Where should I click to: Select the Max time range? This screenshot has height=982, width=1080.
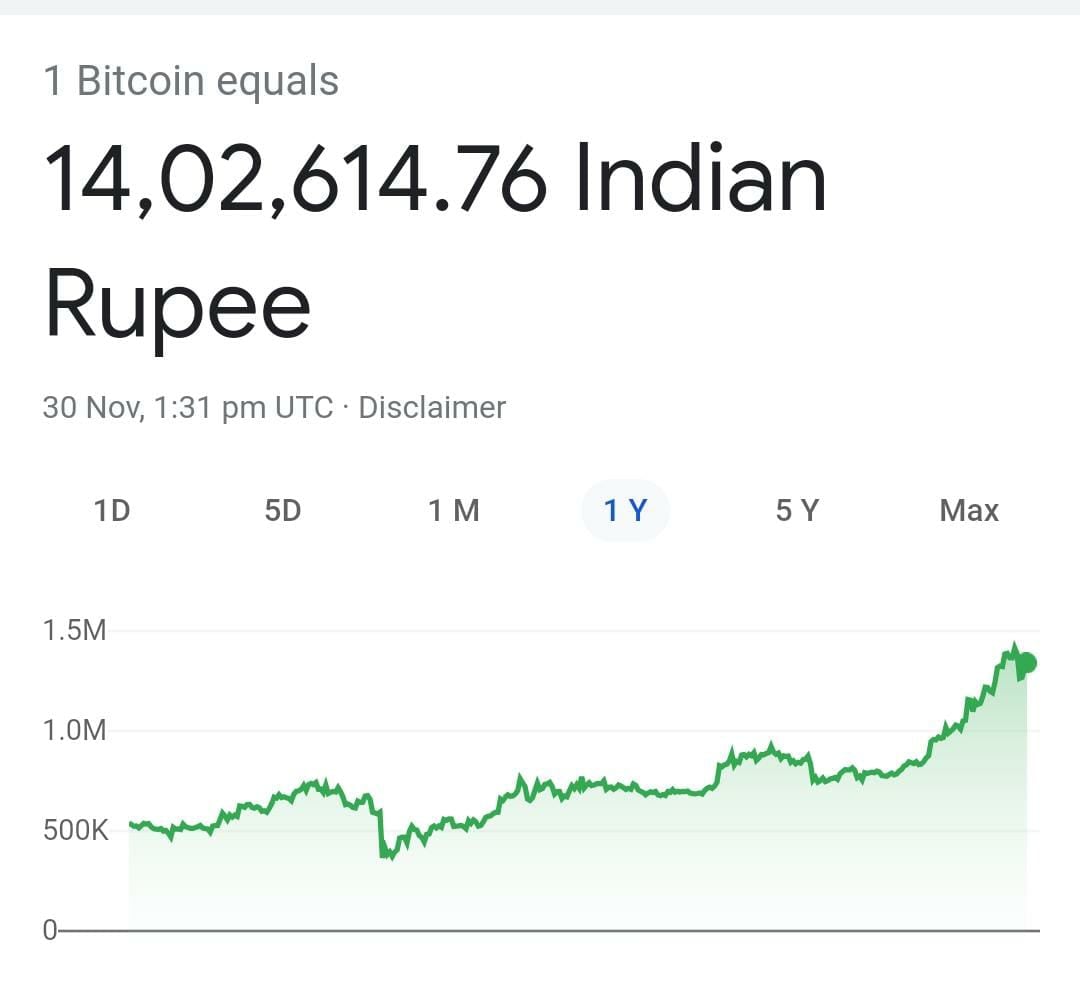point(969,511)
